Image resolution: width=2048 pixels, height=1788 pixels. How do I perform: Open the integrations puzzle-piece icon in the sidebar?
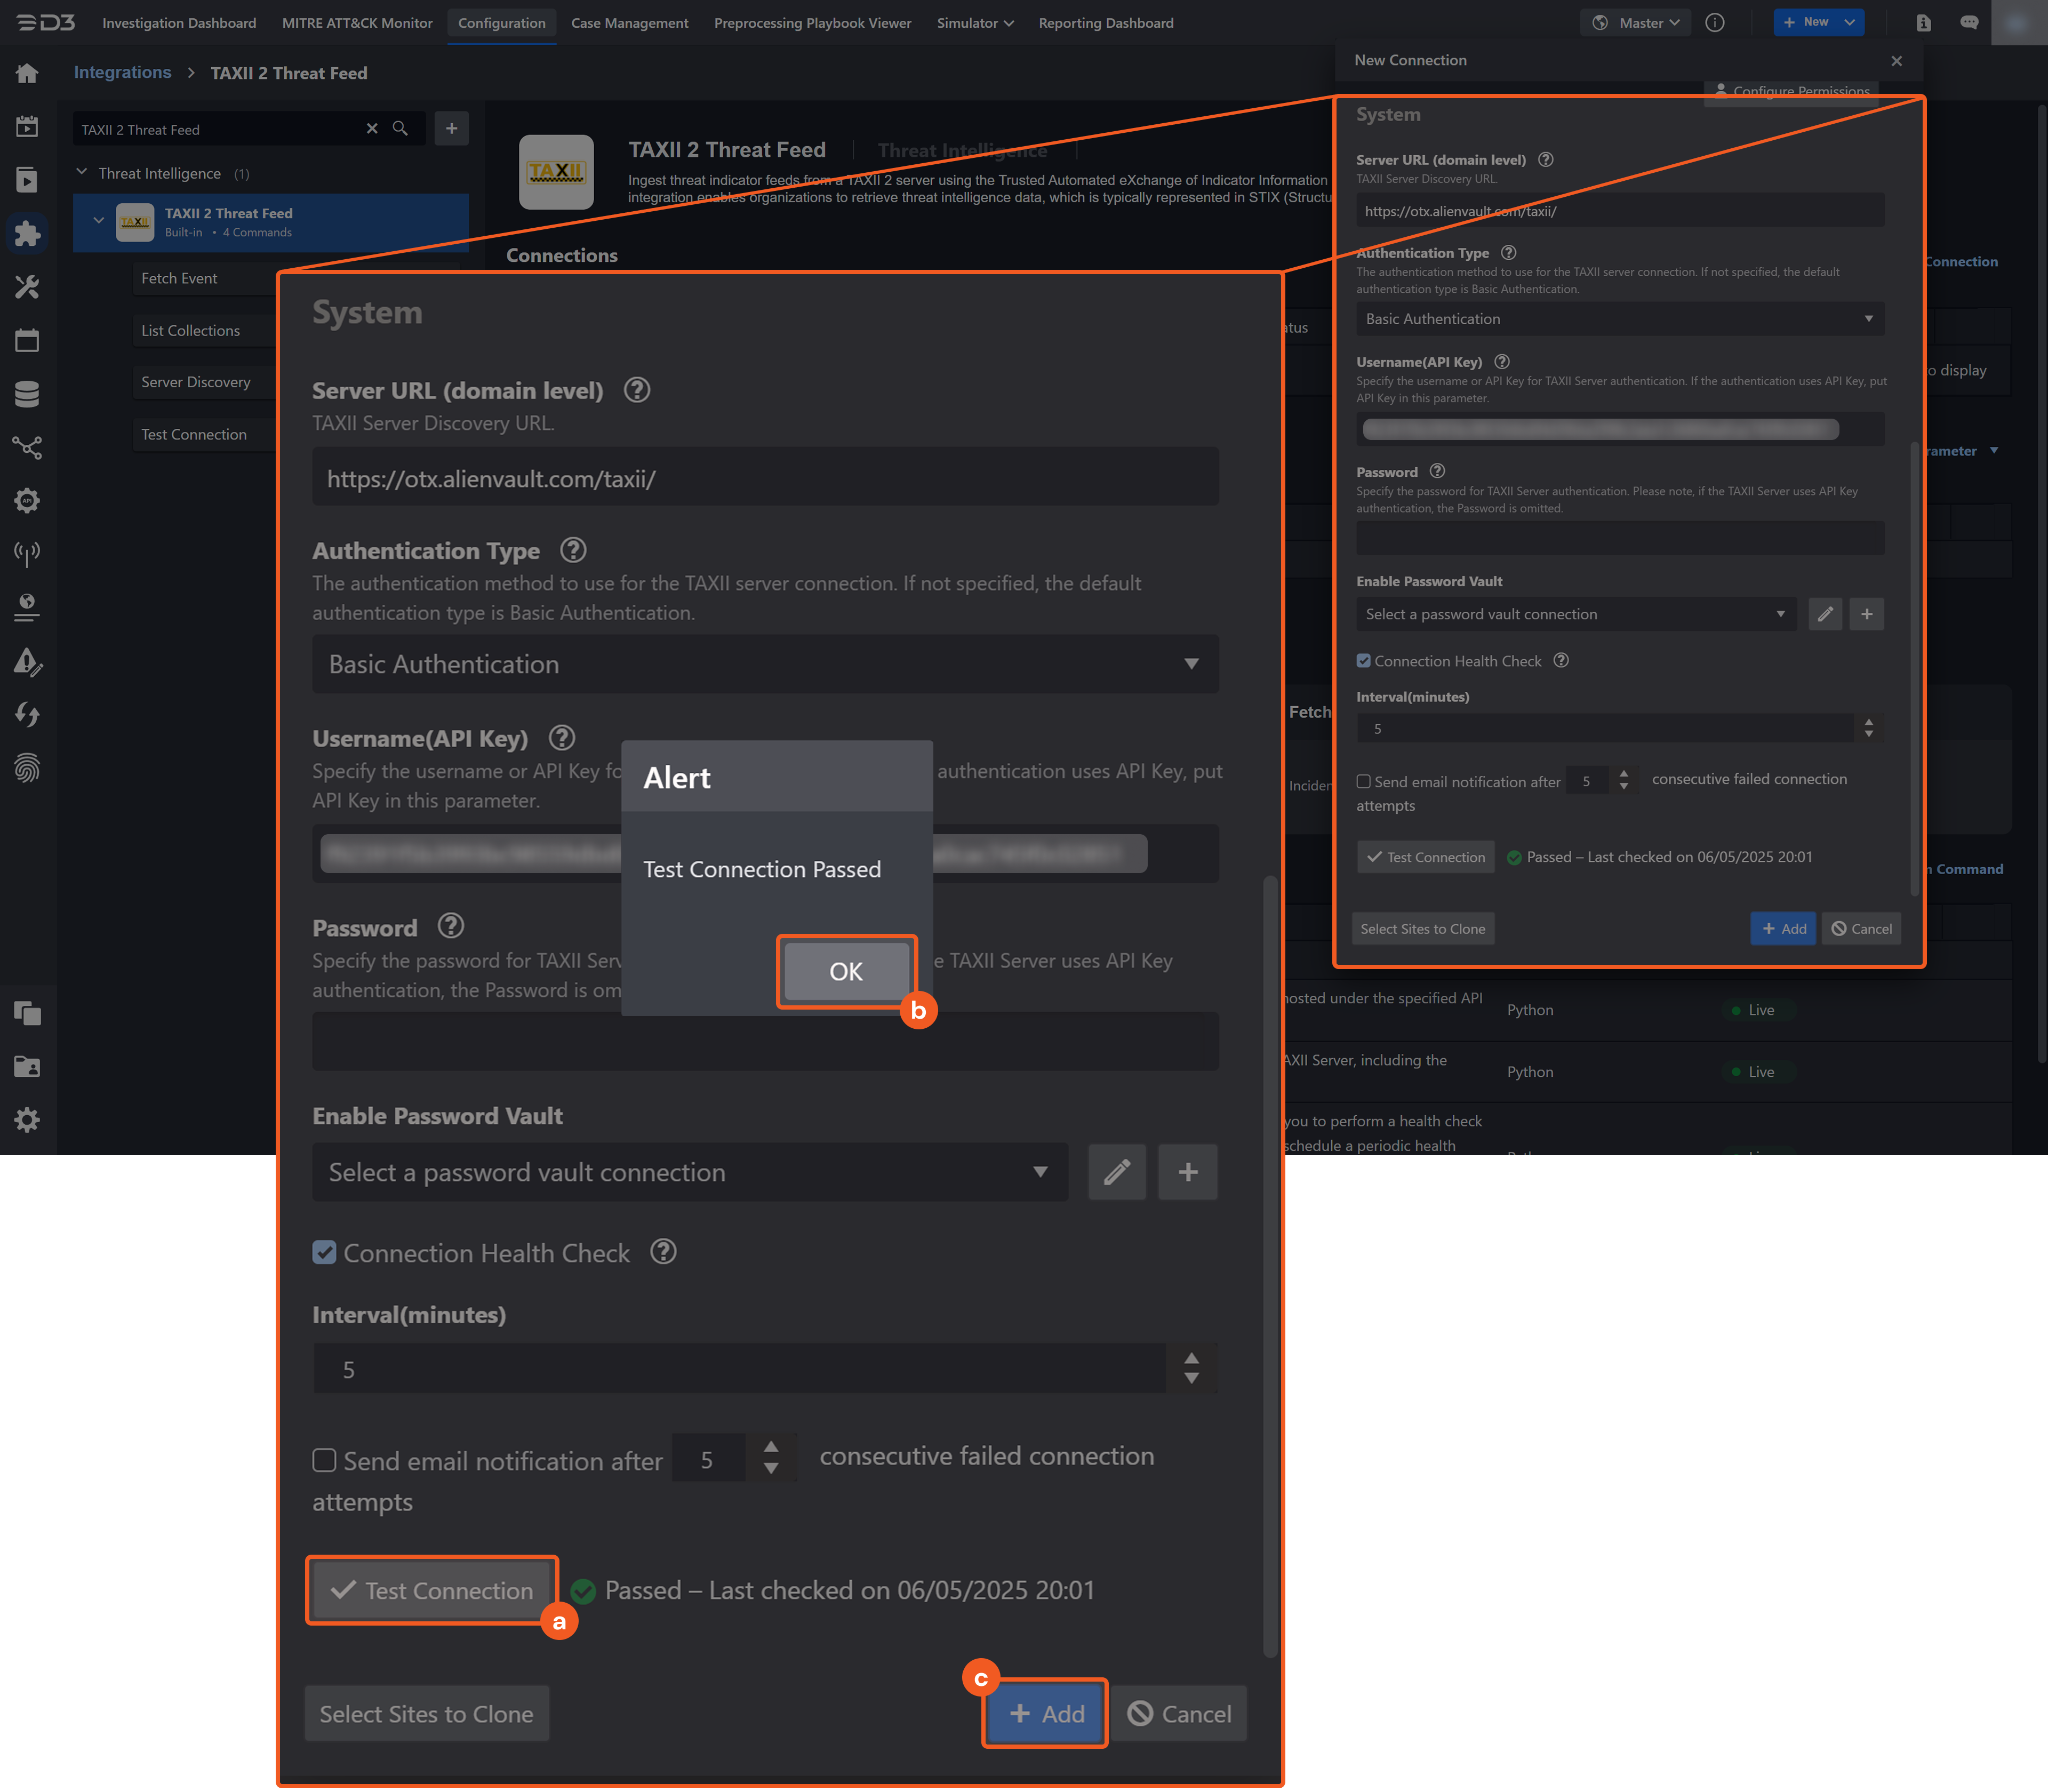point(27,234)
